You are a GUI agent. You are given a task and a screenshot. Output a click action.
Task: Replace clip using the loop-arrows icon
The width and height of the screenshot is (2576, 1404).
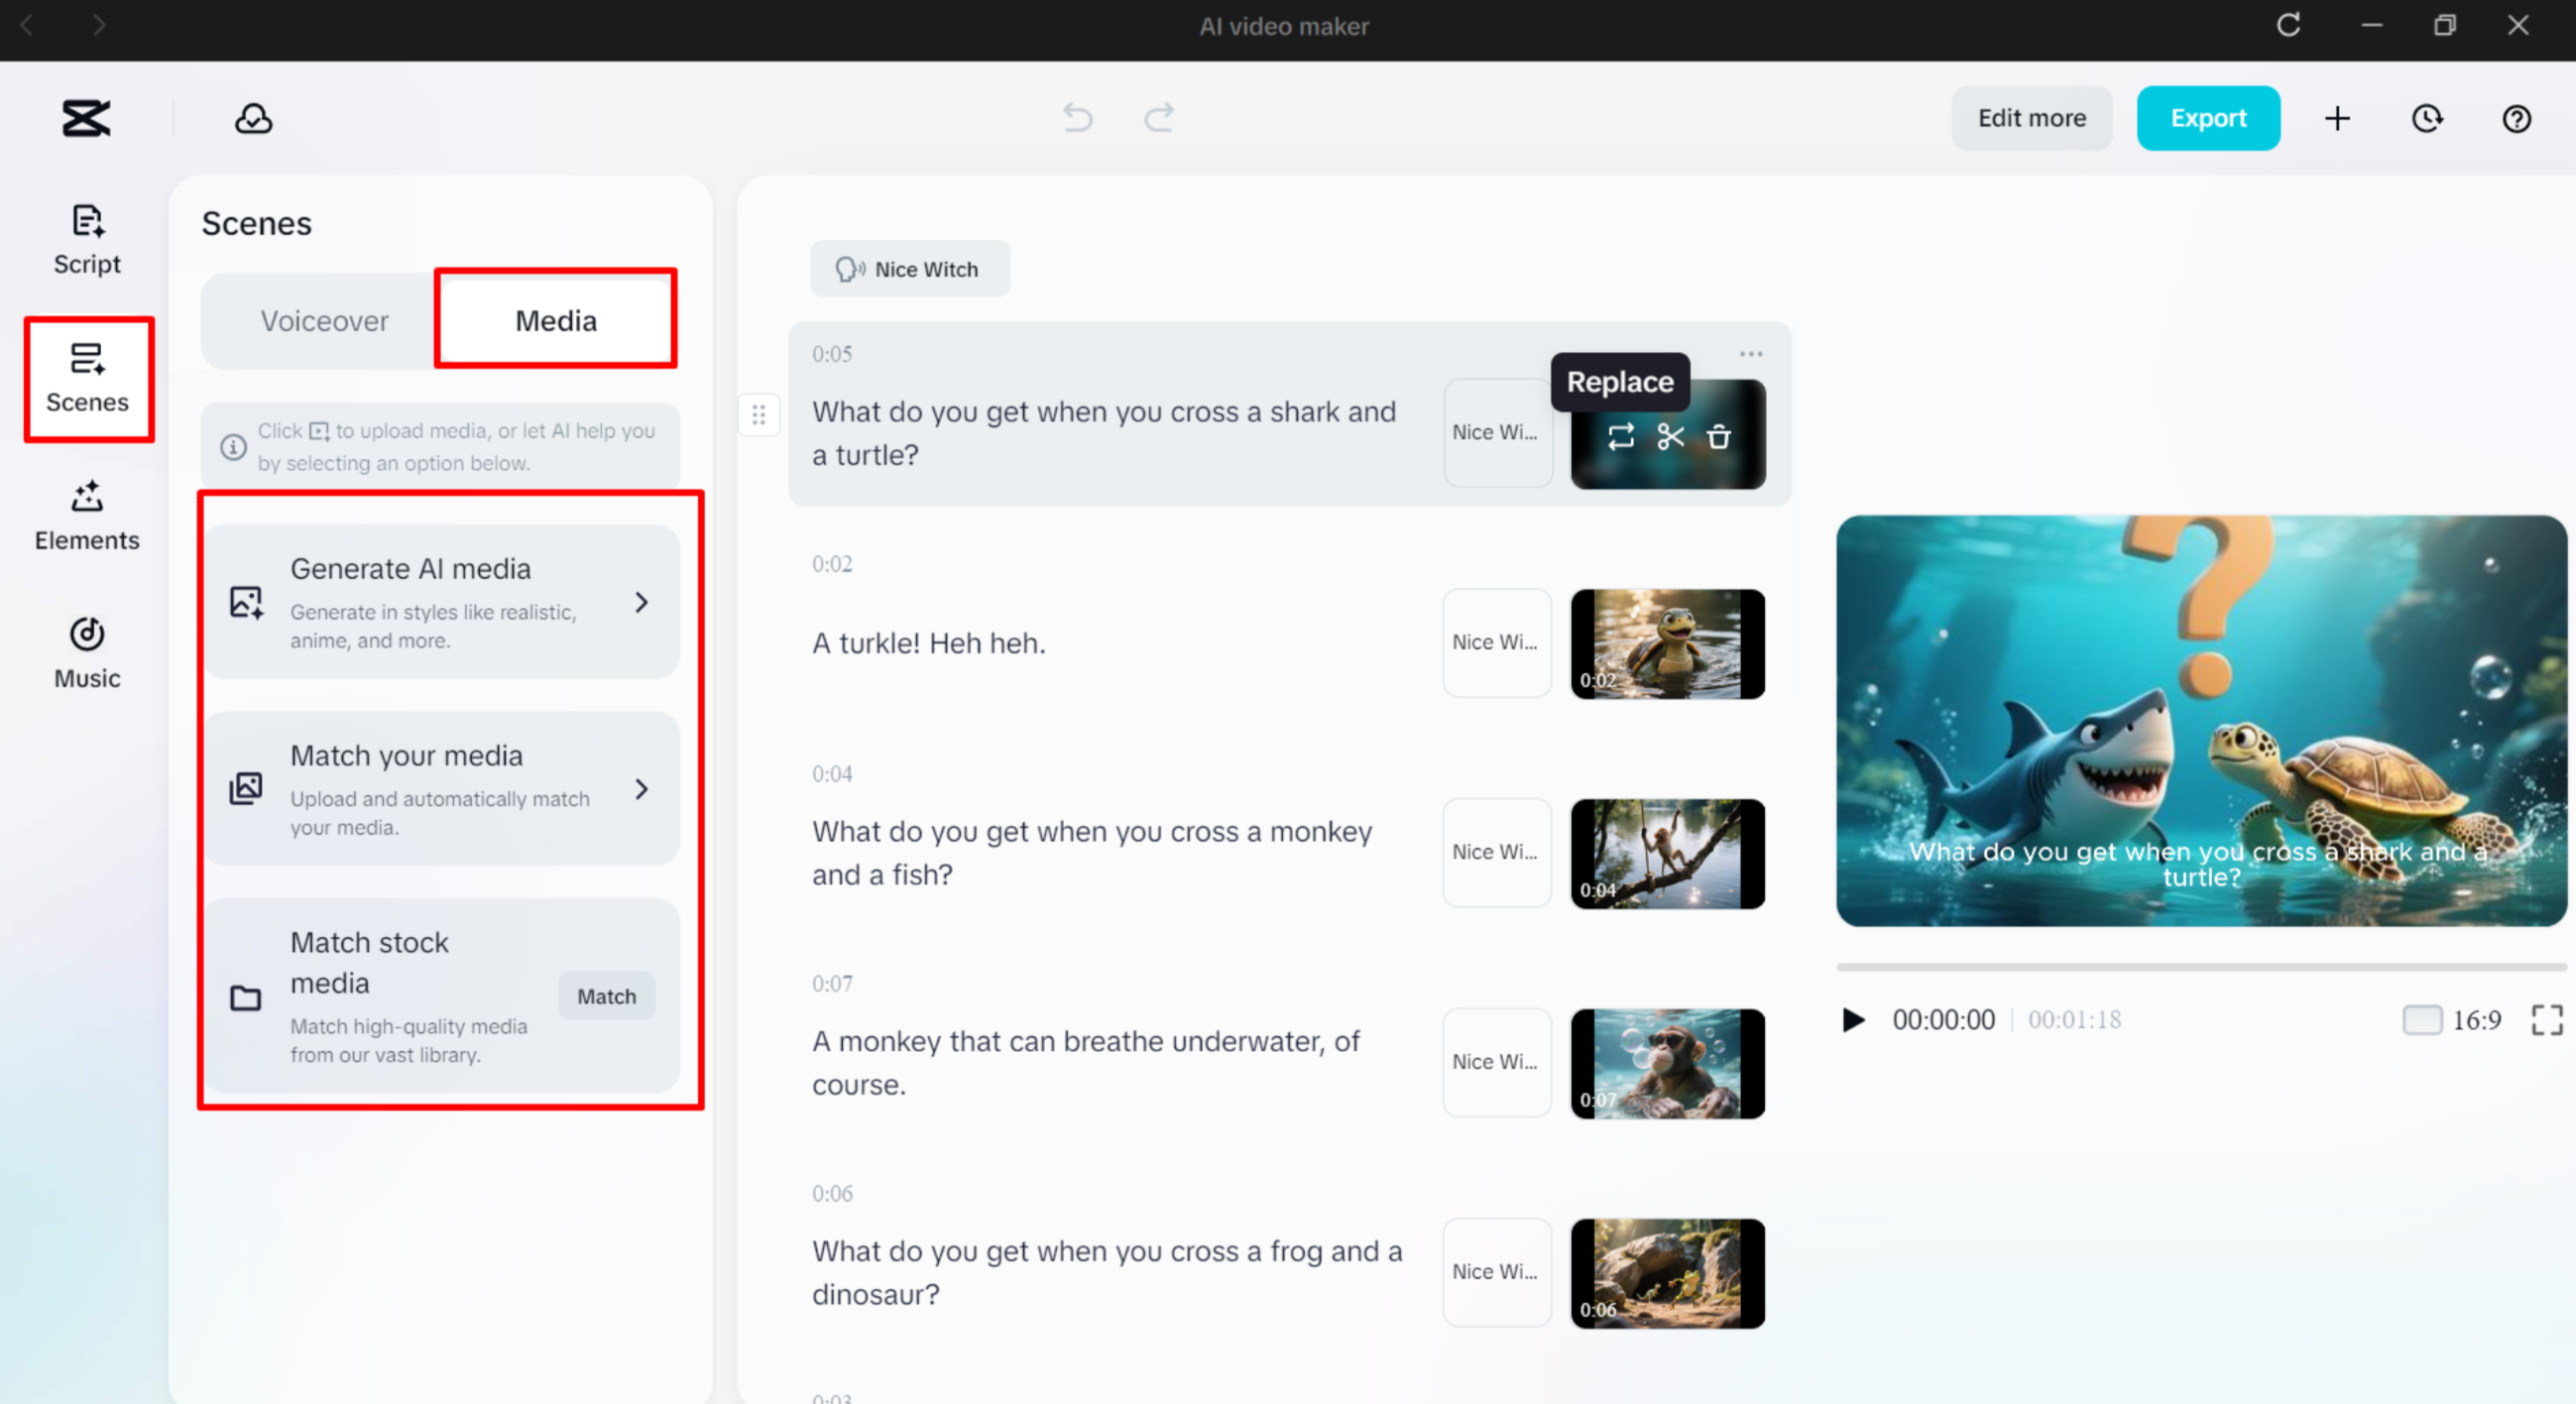(x=1621, y=436)
